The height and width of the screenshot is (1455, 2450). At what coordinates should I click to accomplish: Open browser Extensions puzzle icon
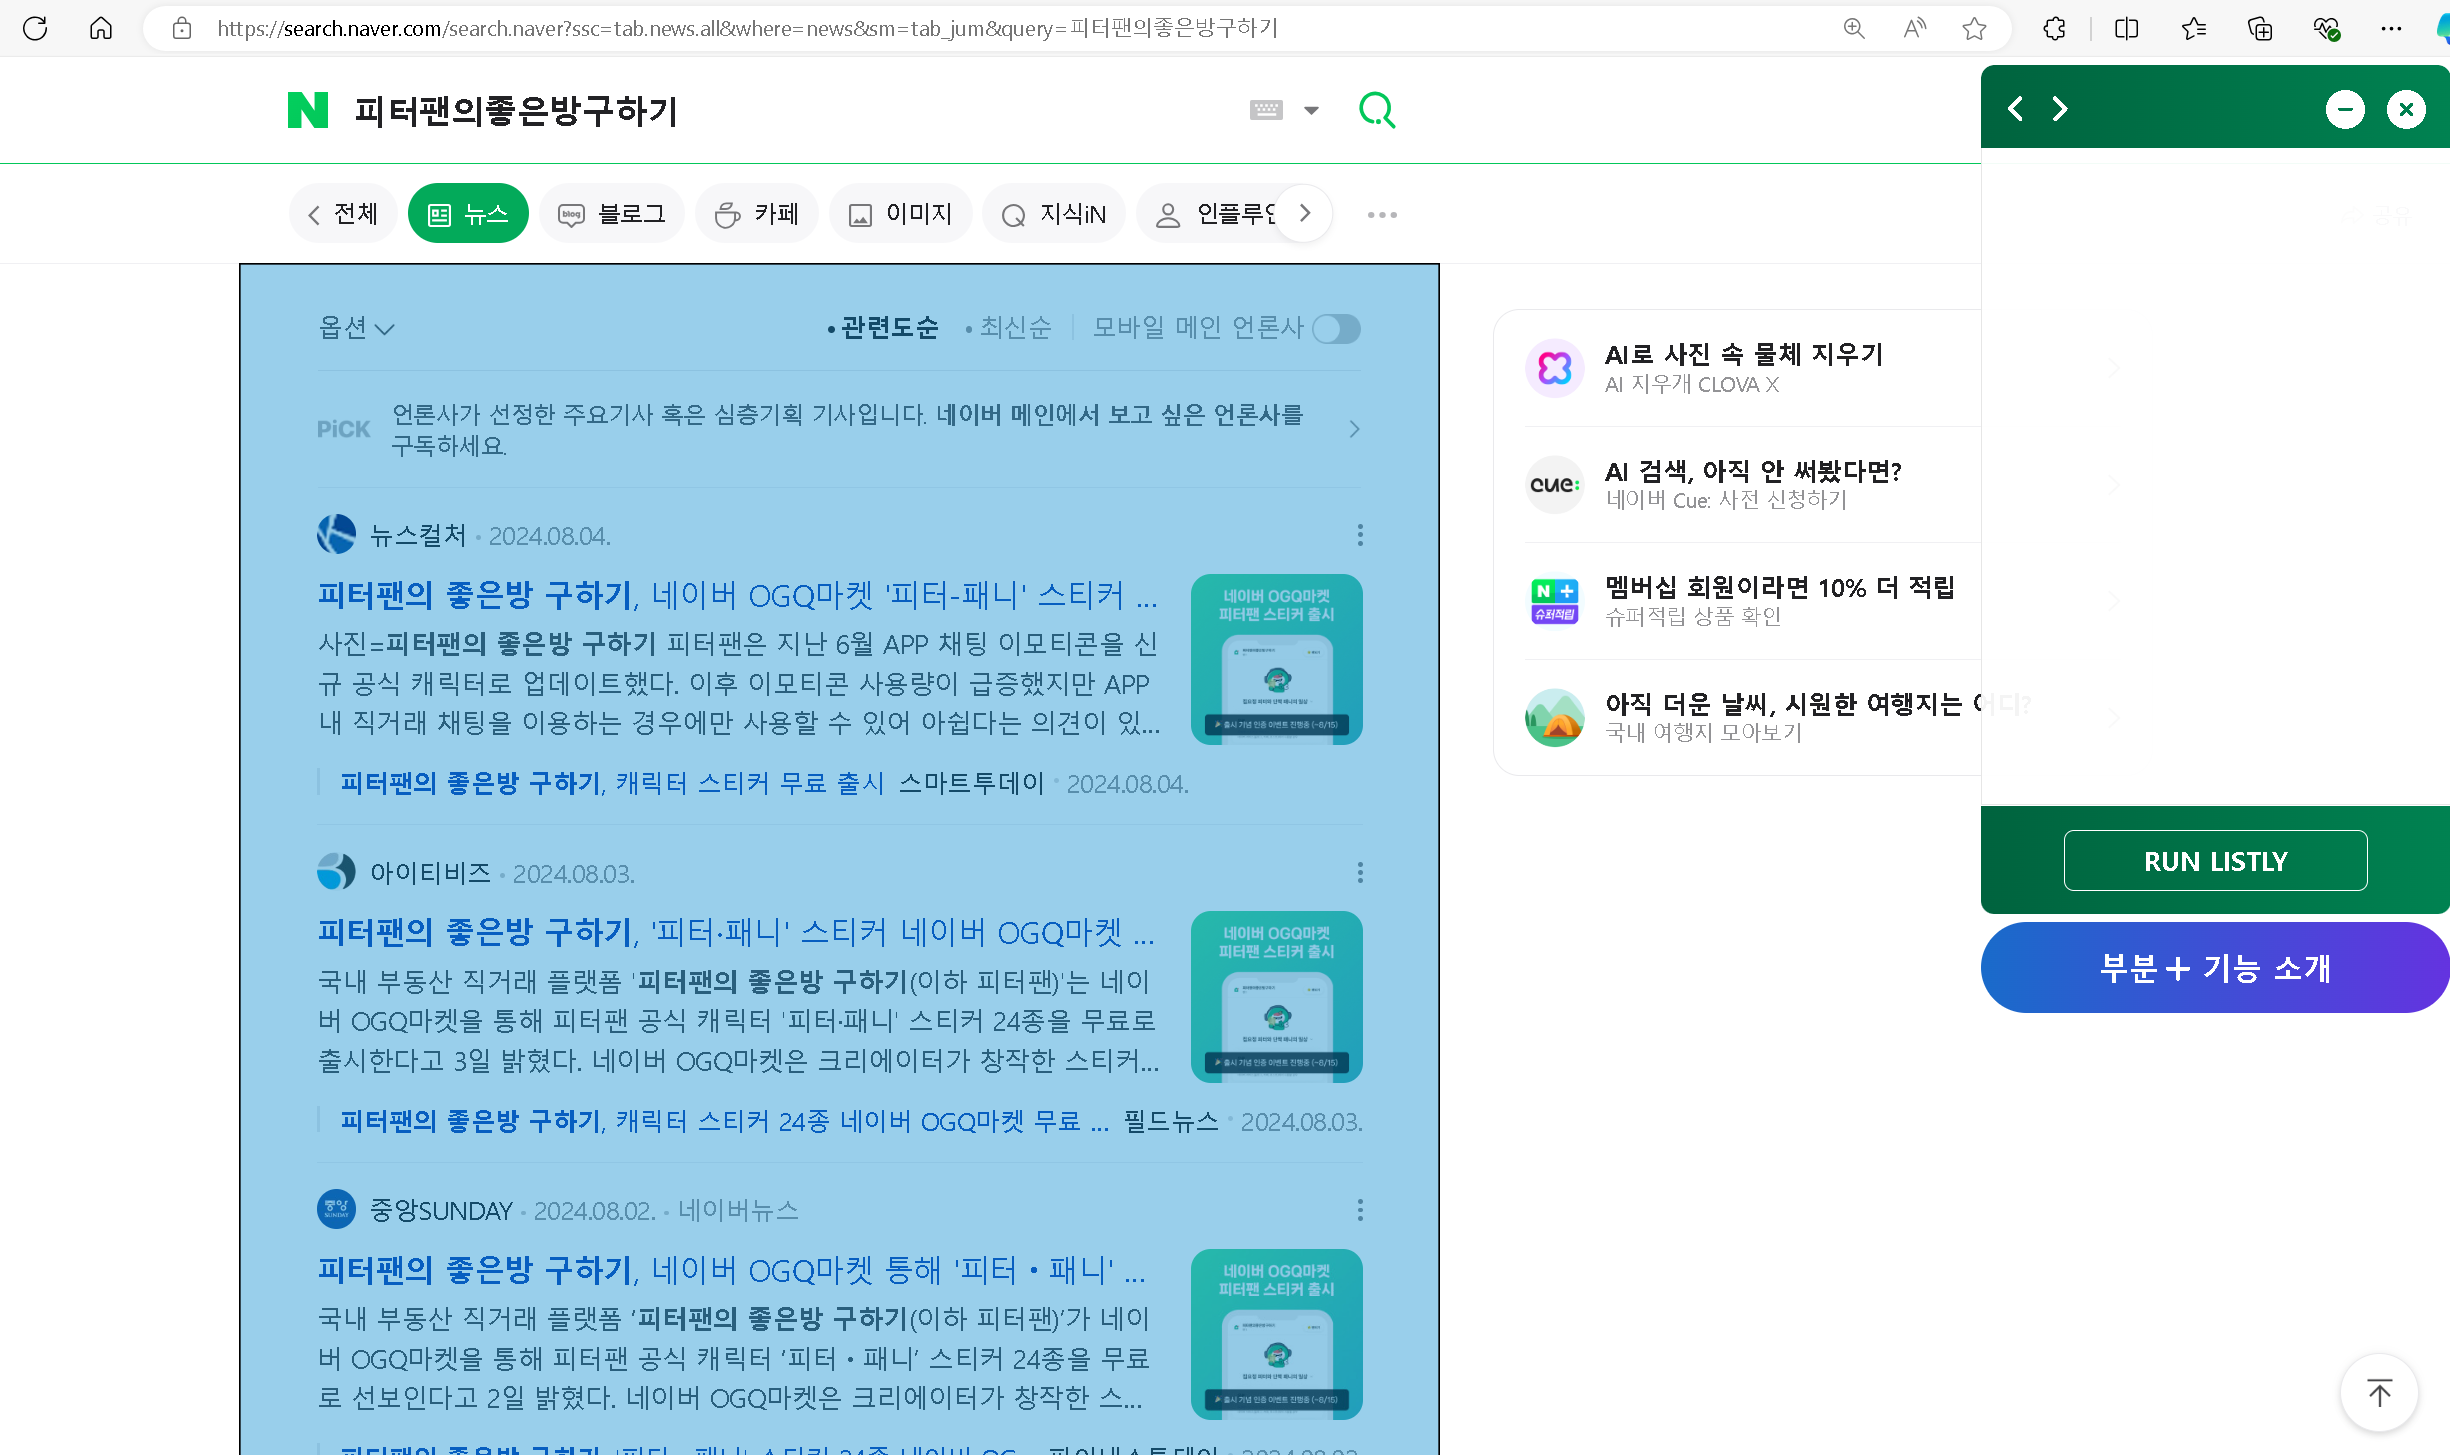[2054, 28]
